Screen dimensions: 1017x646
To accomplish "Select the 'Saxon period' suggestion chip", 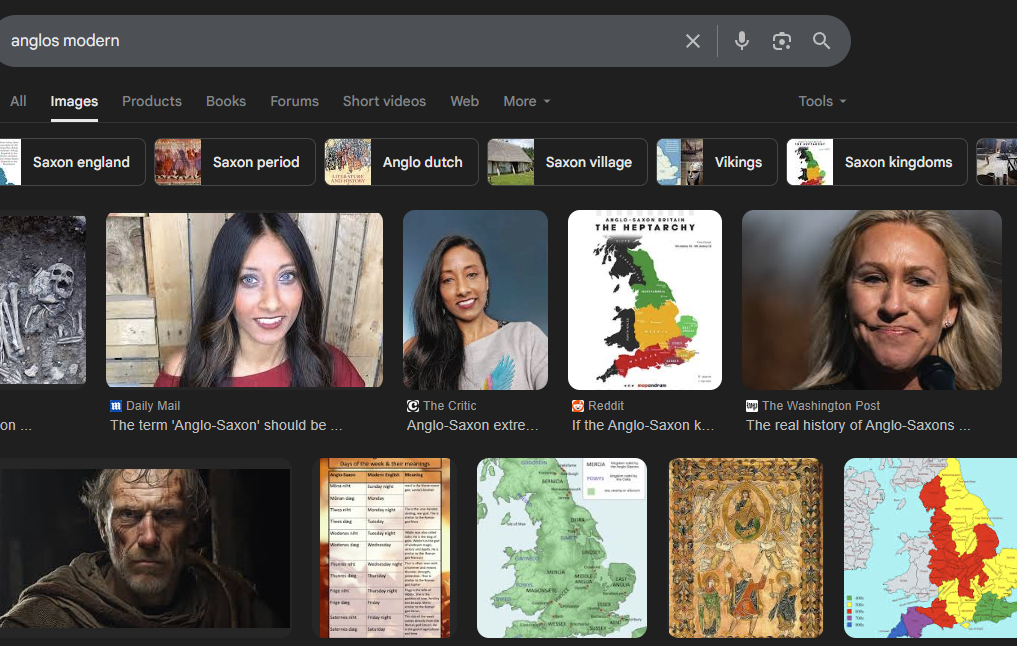I will [235, 162].
